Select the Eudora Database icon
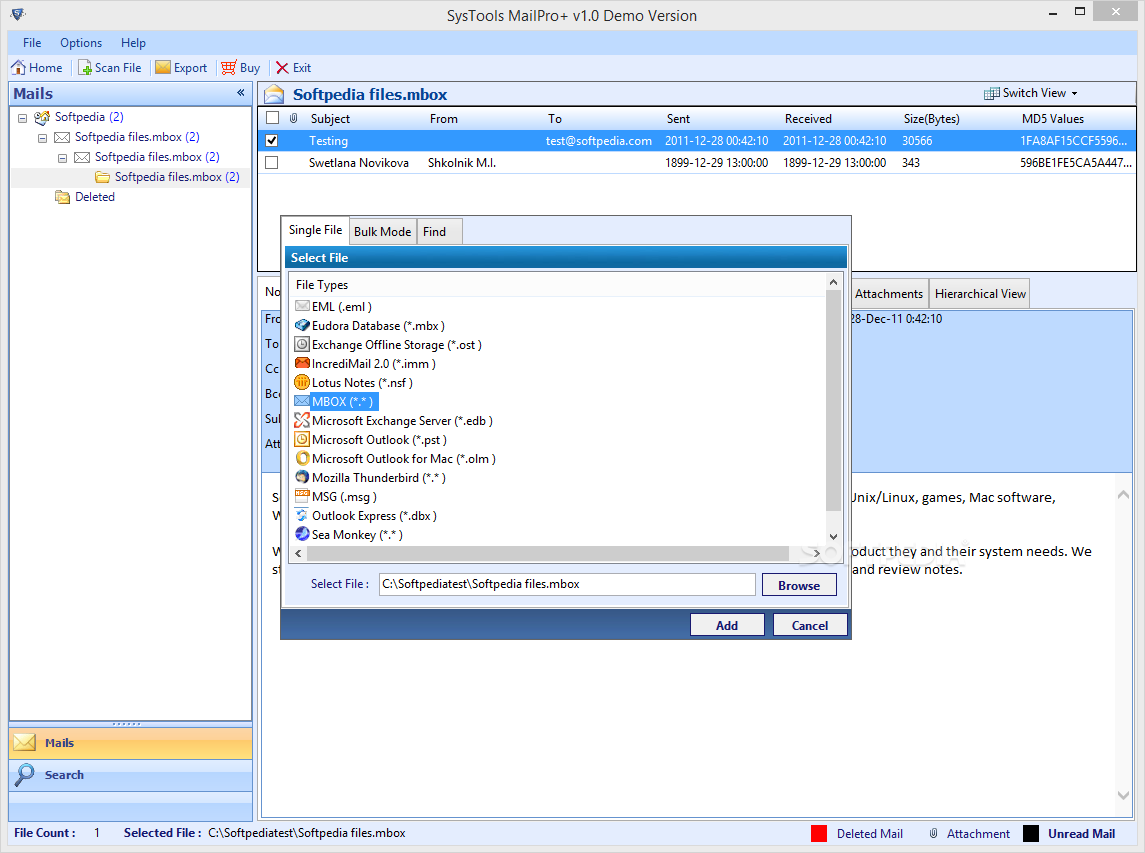This screenshot has width=1145, height=853. click(x=302, y=325)
